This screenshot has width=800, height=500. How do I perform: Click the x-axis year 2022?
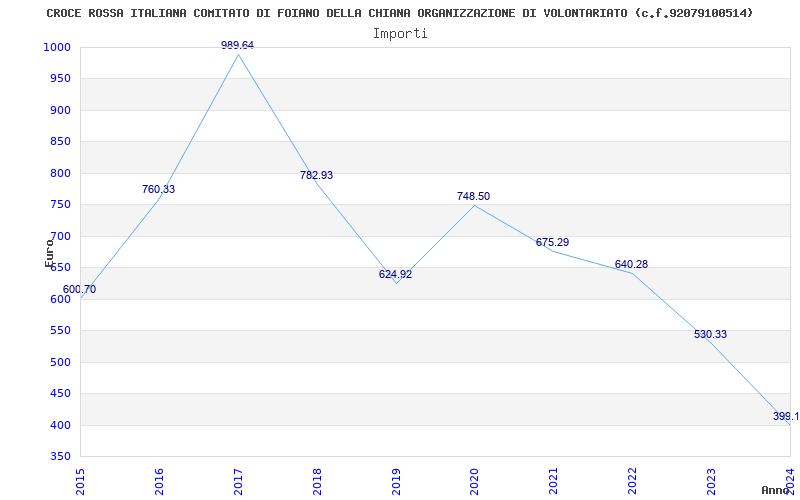632,482
